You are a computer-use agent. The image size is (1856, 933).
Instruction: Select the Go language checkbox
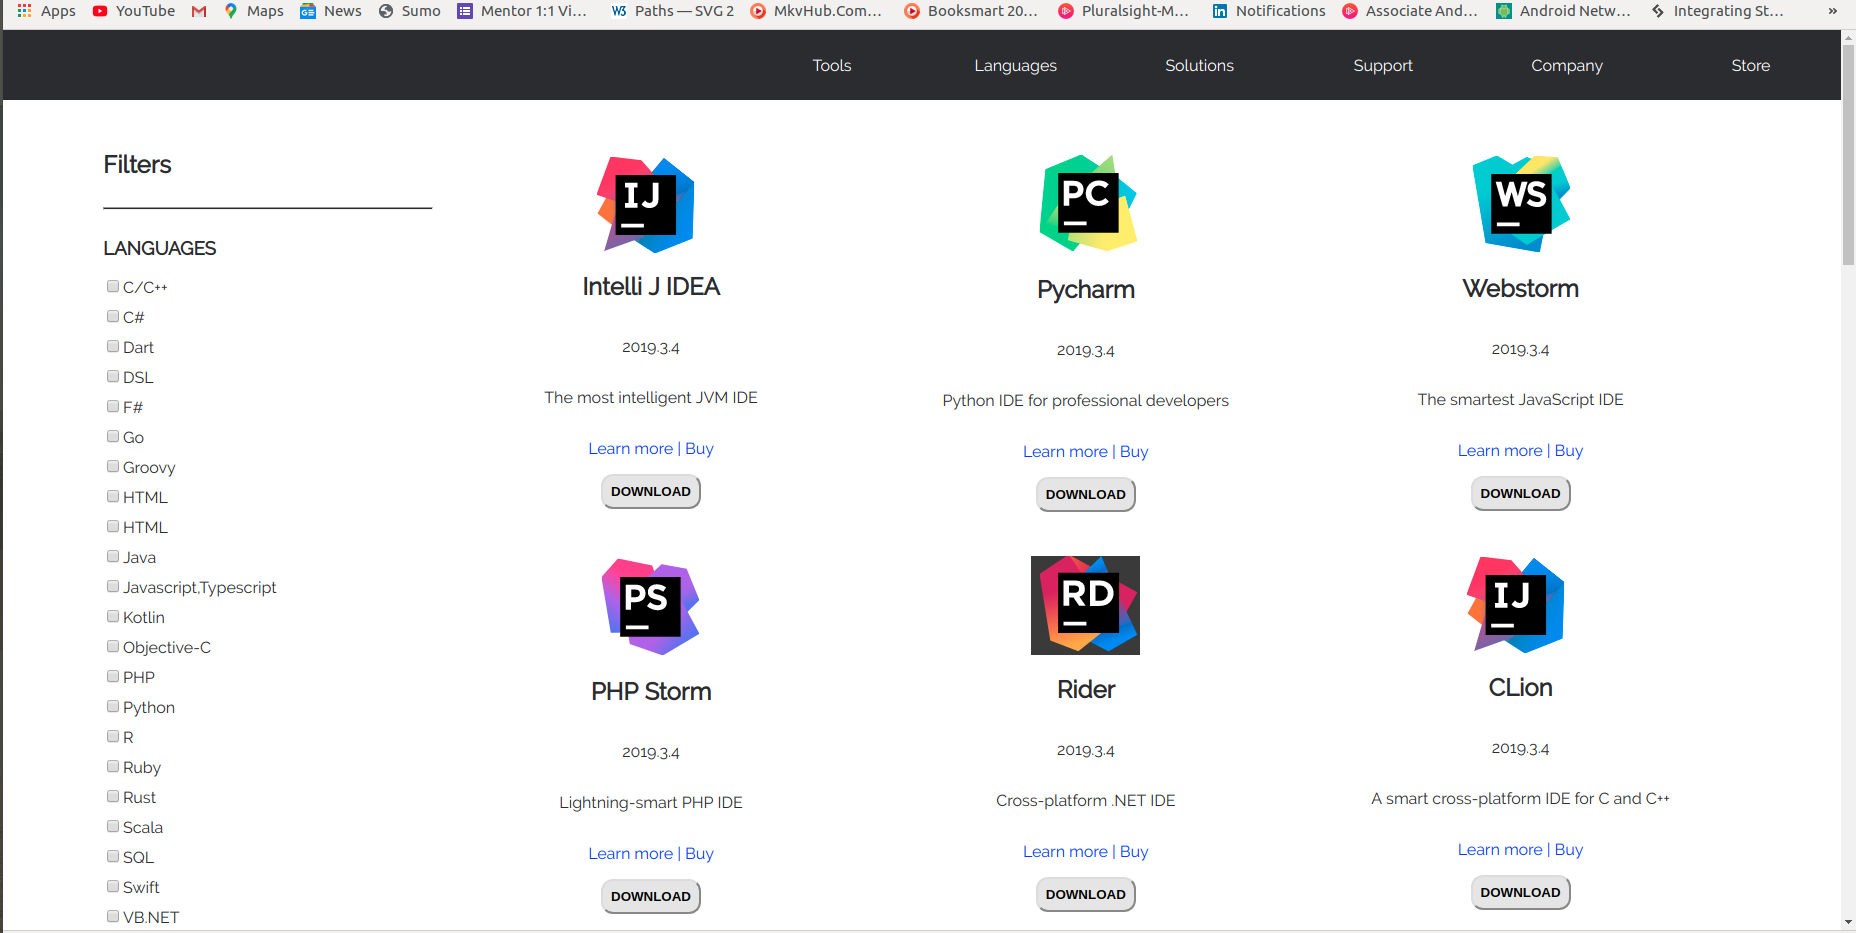(113, 436)
